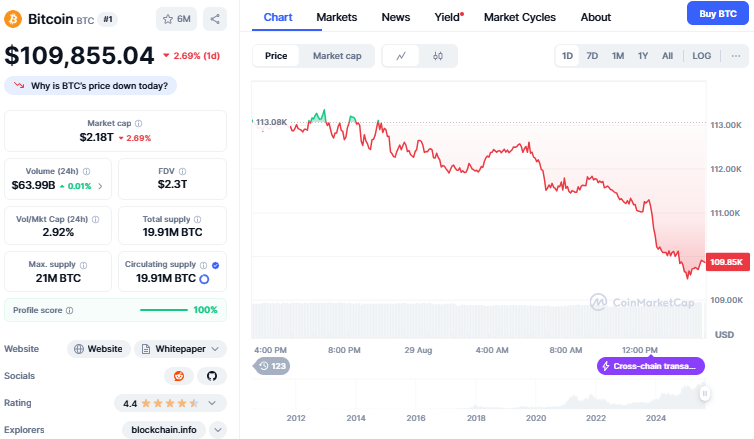This screenshot has height=439, width=754.
Task: Open the Yield tab
Action: [x=449, y=17]
